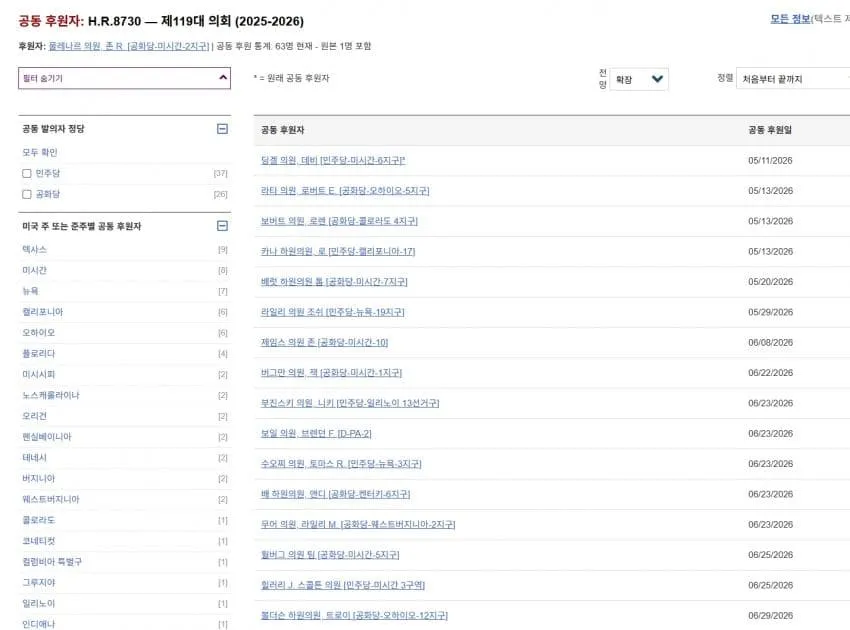The height and width of the screenshot is (630, 850).
Task: Select the 공동 후원자 column header
Action: (282, 130)
